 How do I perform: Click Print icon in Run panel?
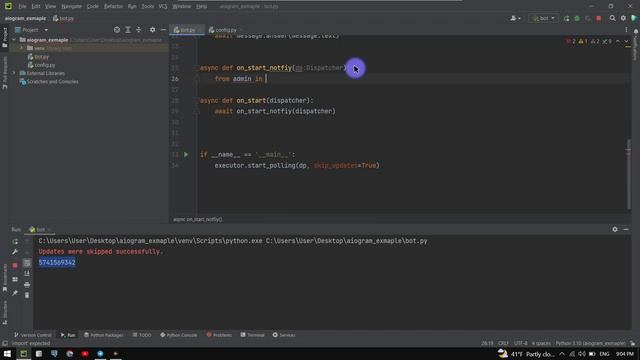pyautogui.click(x=27, y=284)
